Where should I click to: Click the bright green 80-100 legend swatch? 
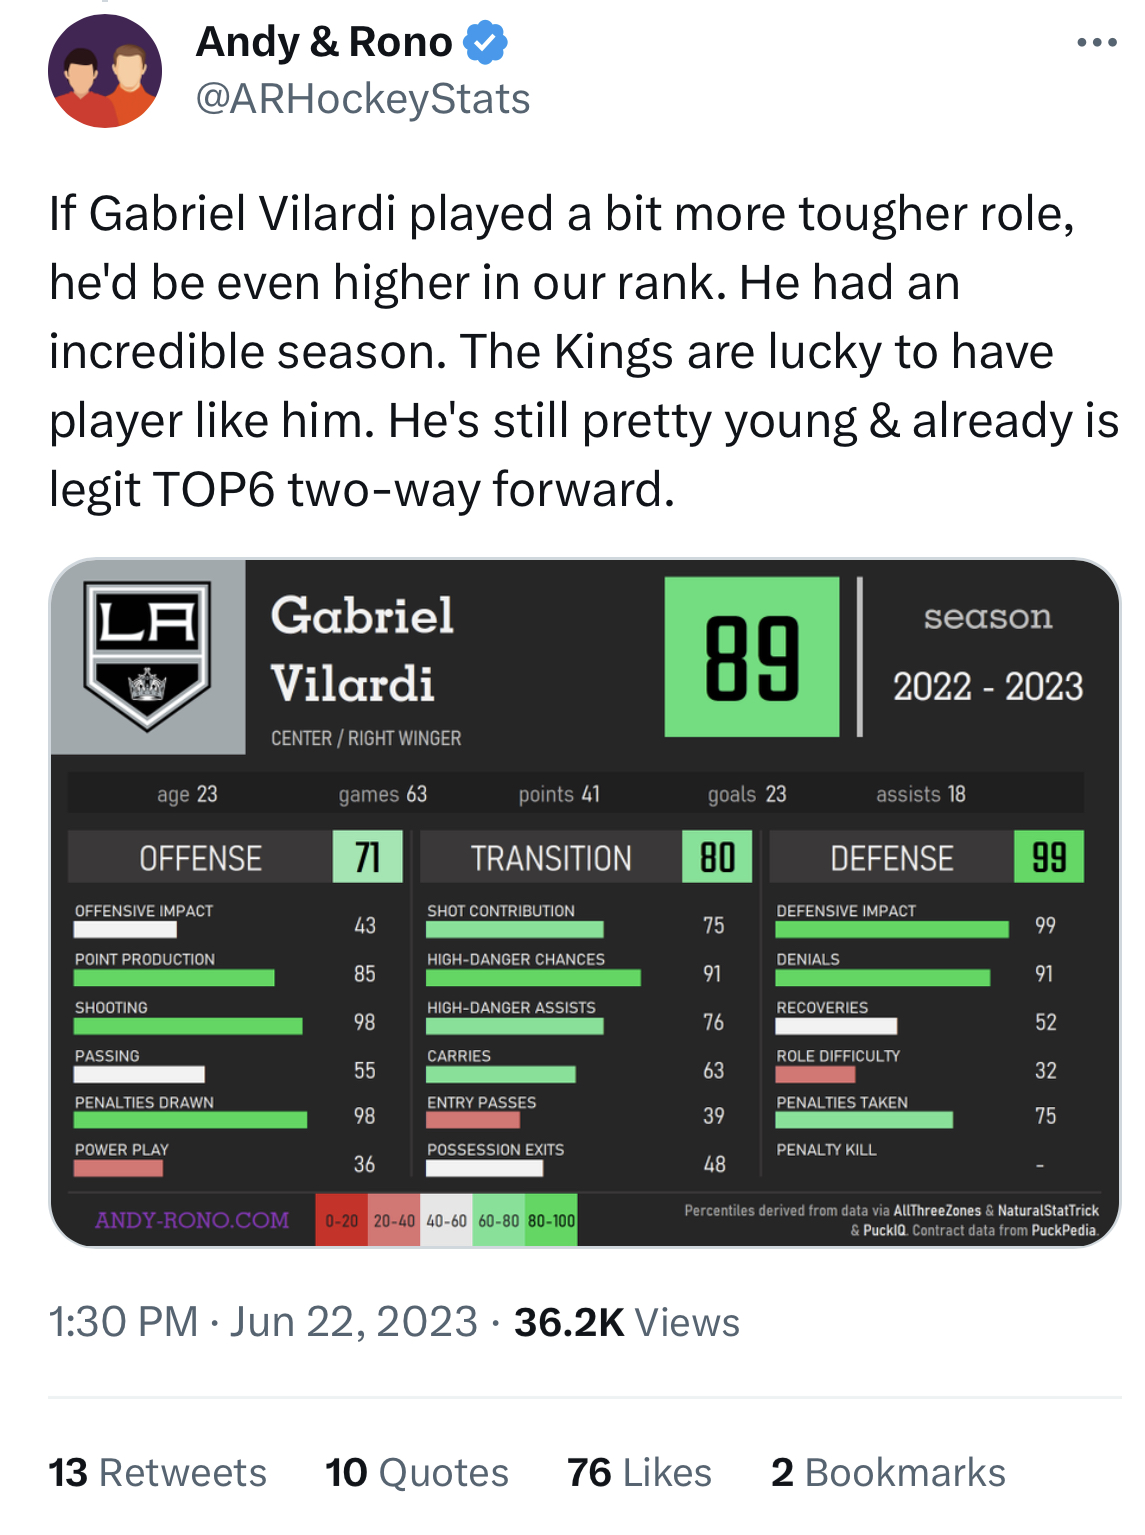click(x=551, y=1220)
